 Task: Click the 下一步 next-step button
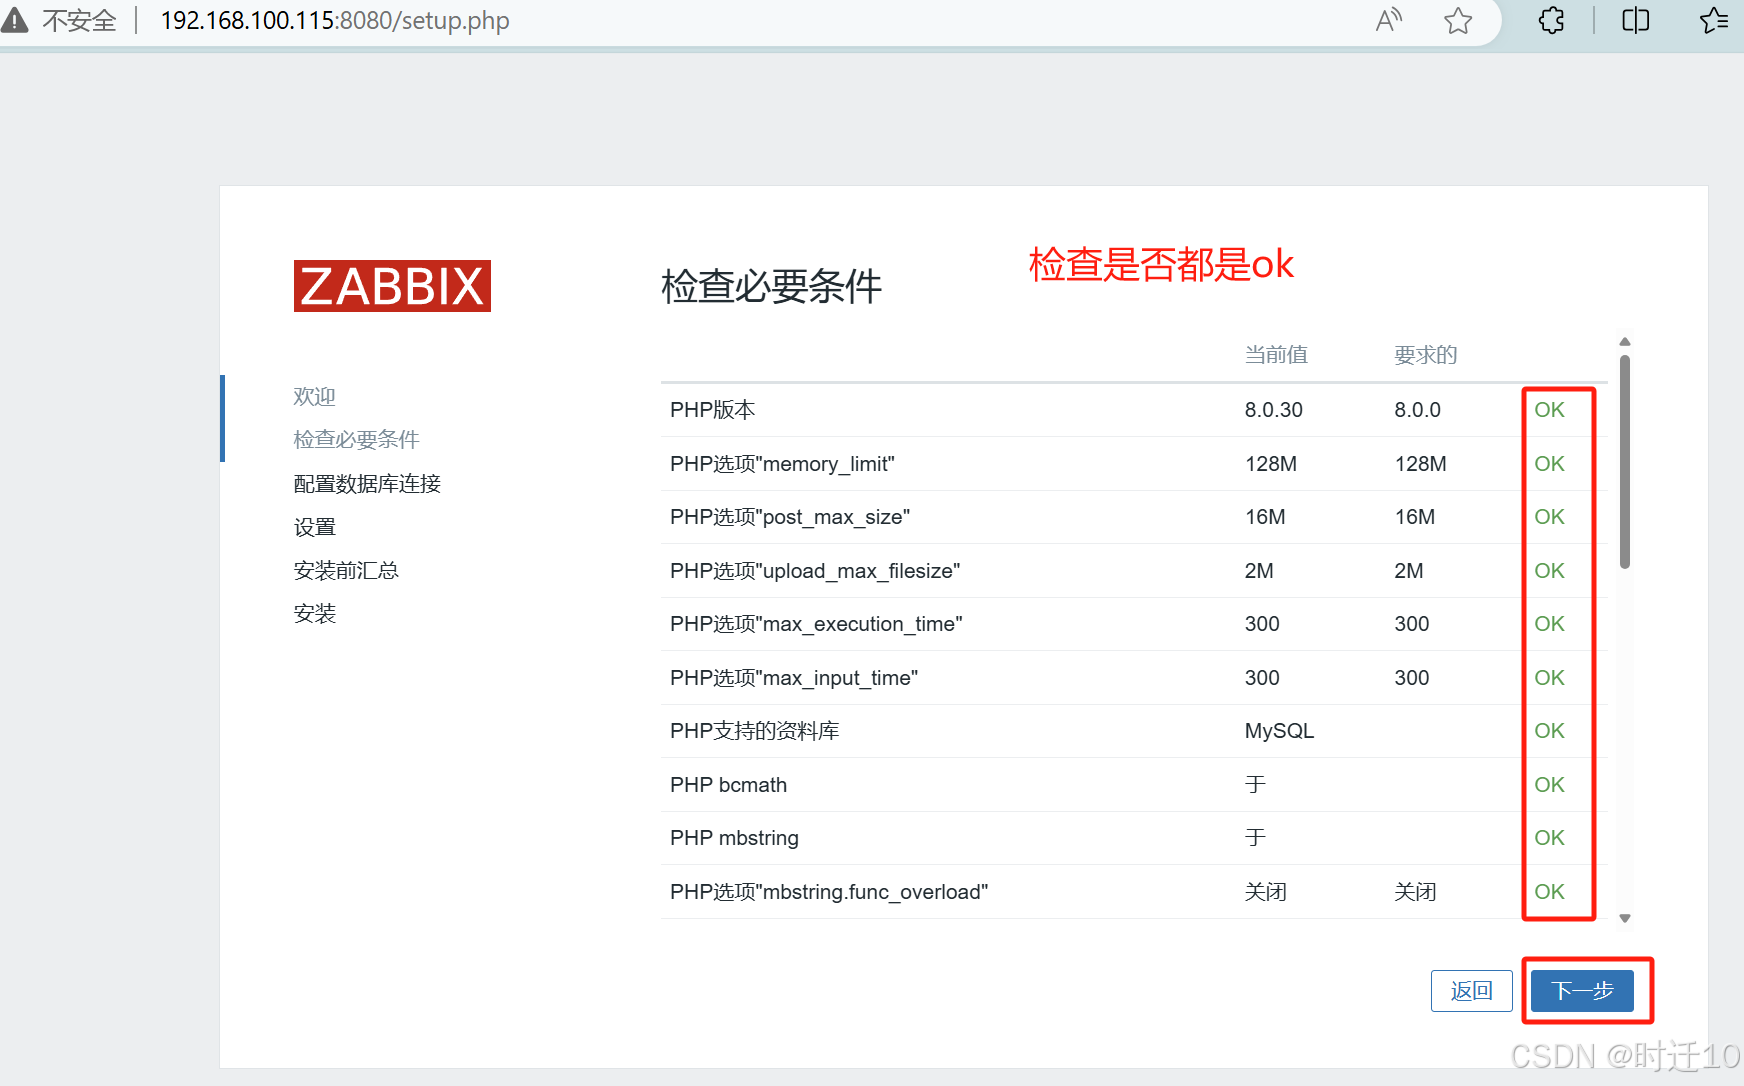(x=1582, y=991)
